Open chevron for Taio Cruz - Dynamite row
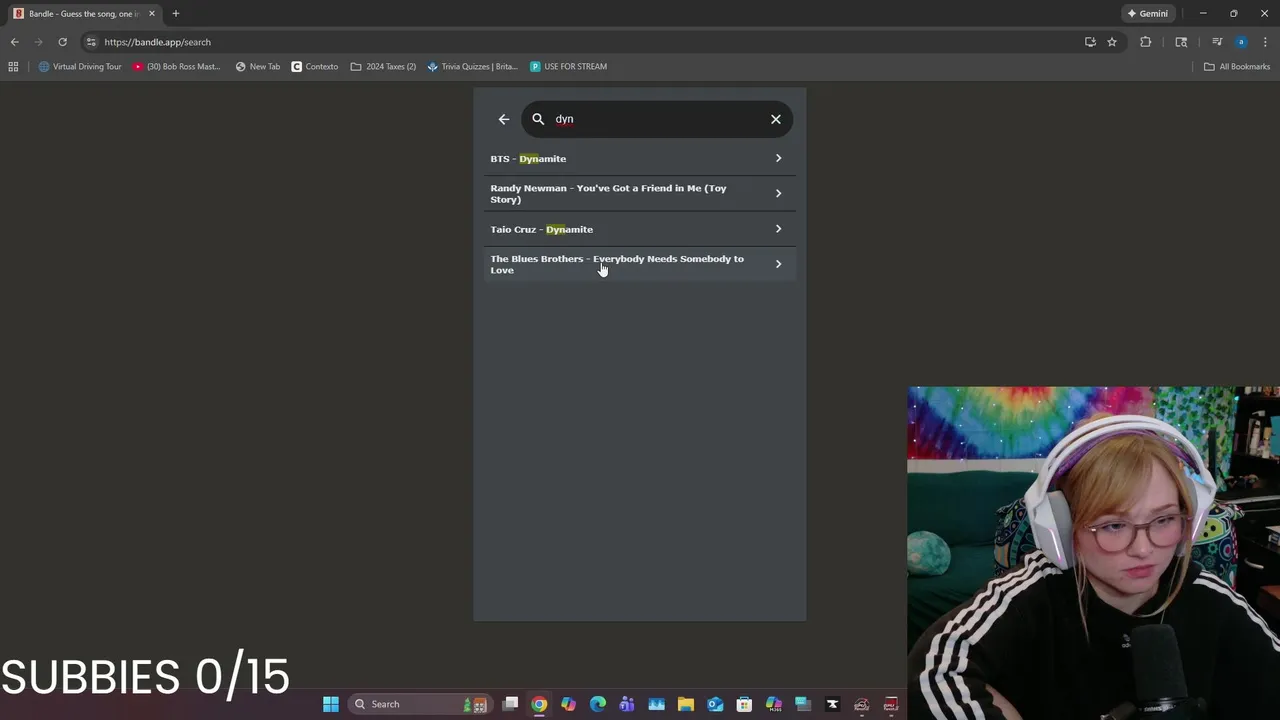Screen dimensions: 1280x720 [778, 229]
